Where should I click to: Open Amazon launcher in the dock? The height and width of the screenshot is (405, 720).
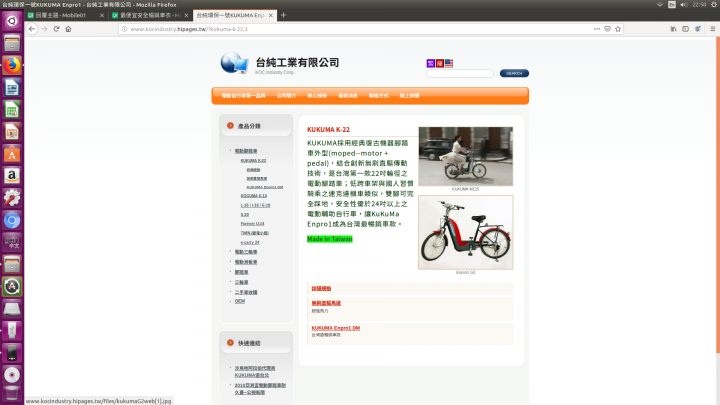[12, 176]
